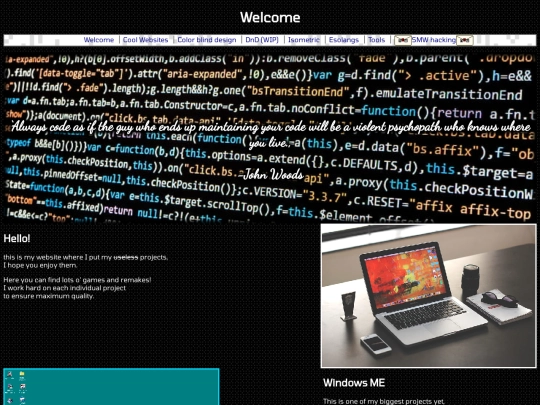Open the Welcome link in the navigation bar
This screenshot has height=405, width=540.
99,40
